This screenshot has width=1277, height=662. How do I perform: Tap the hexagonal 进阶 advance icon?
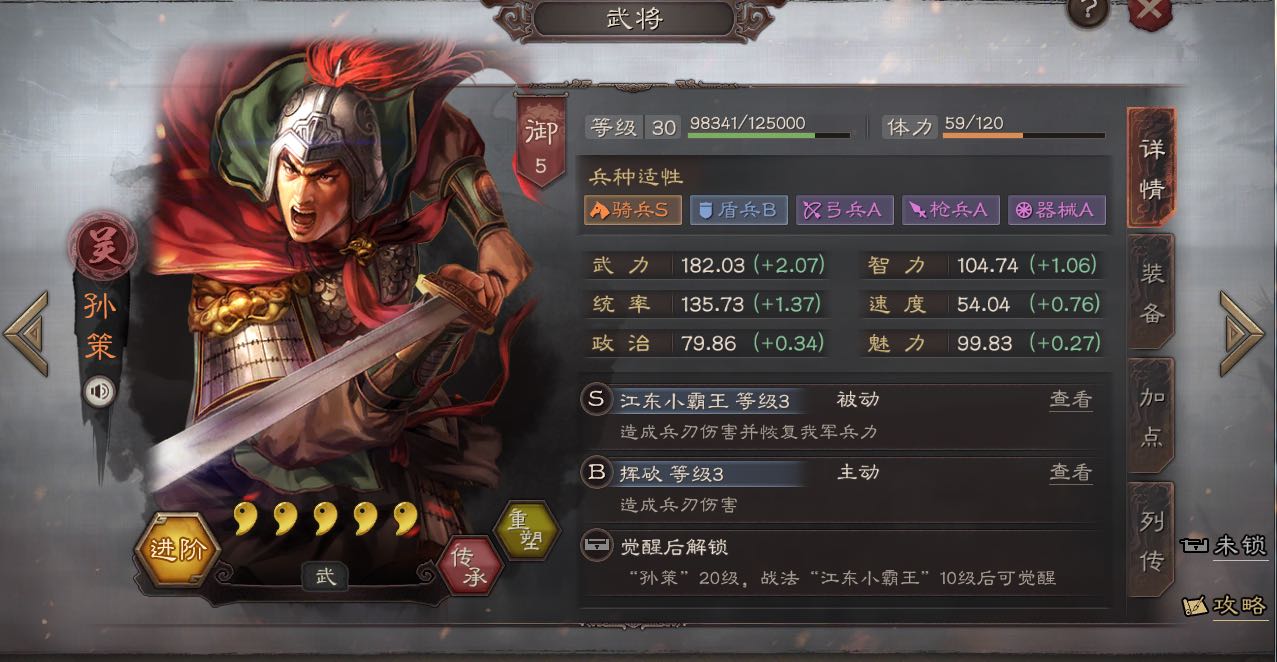pos(176,549)
